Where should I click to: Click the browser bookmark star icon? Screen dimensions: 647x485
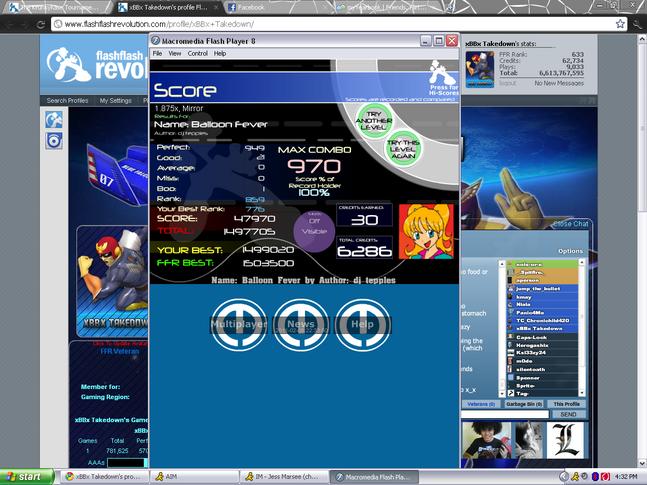620,24
